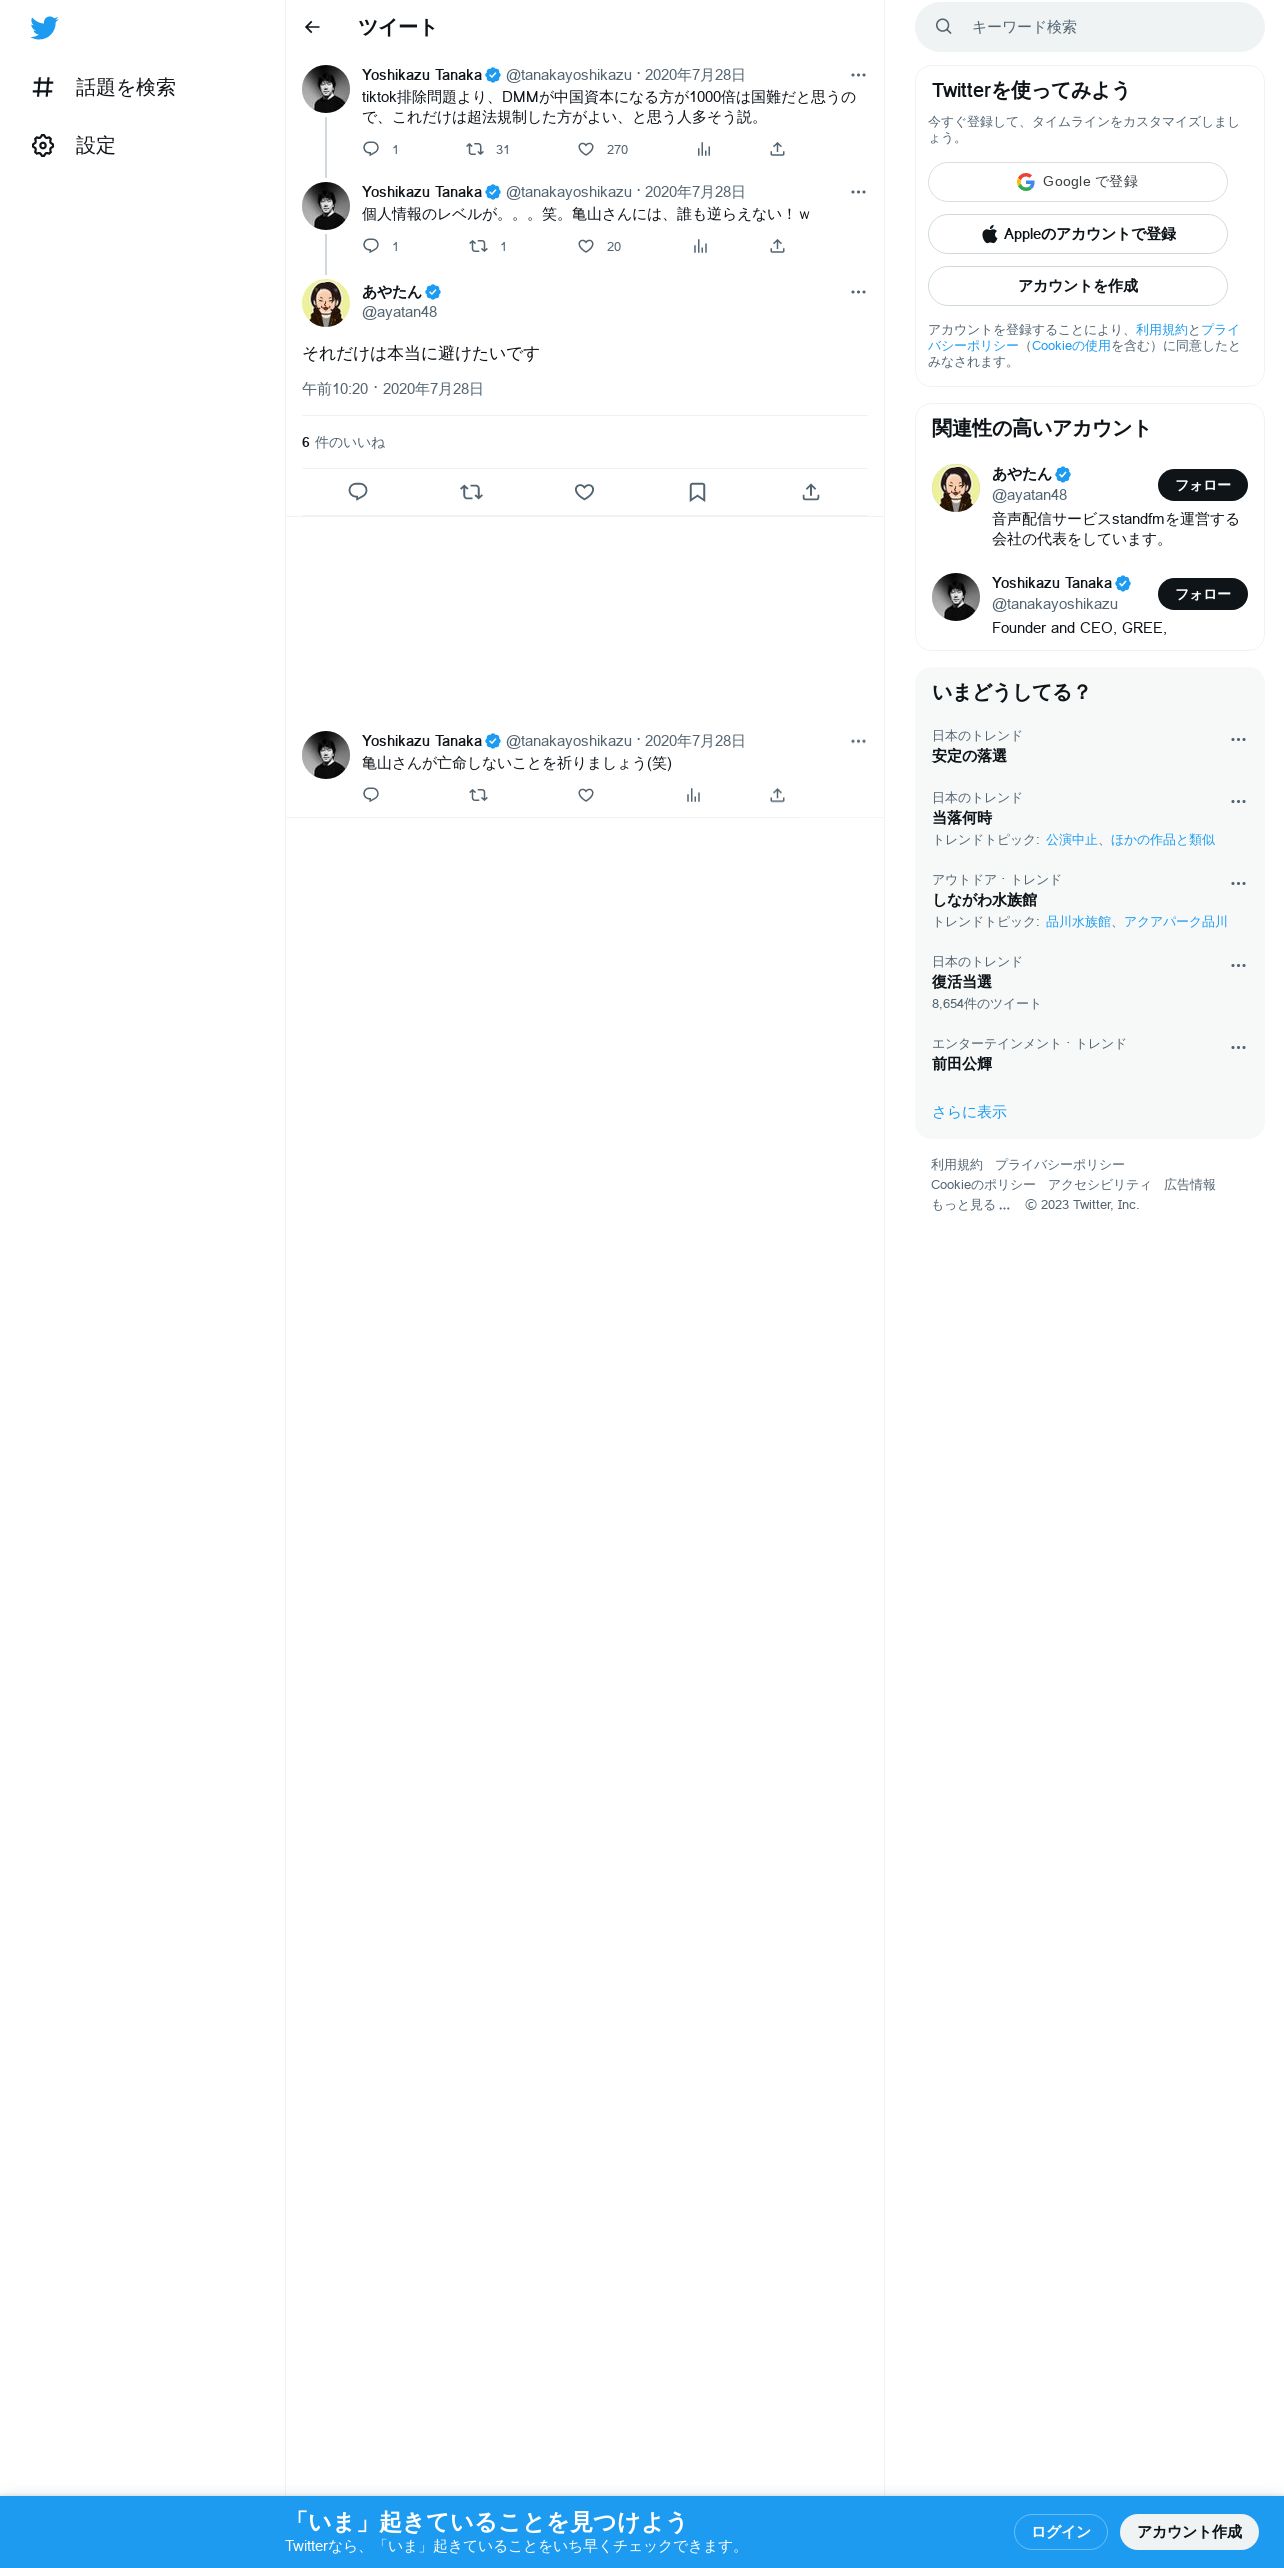Focus the キーワード検索 search field
The image size is (1284, 2568).
pos(1090,27)
